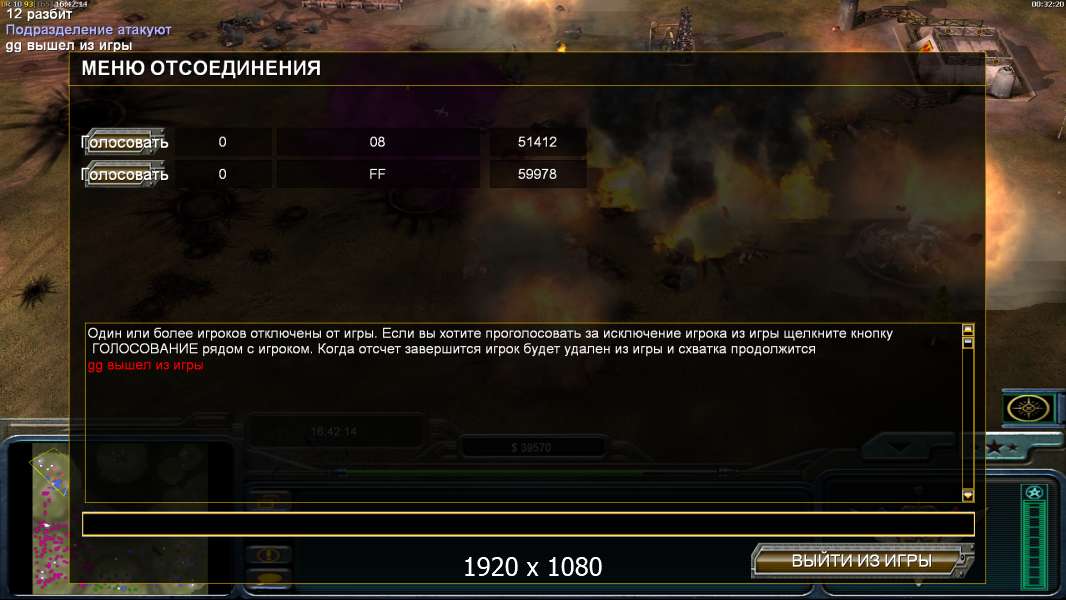Click the red 'gg вышел из игры' log message
Image resolution: width=1066 pixels, height=600 pixels.
145,365
